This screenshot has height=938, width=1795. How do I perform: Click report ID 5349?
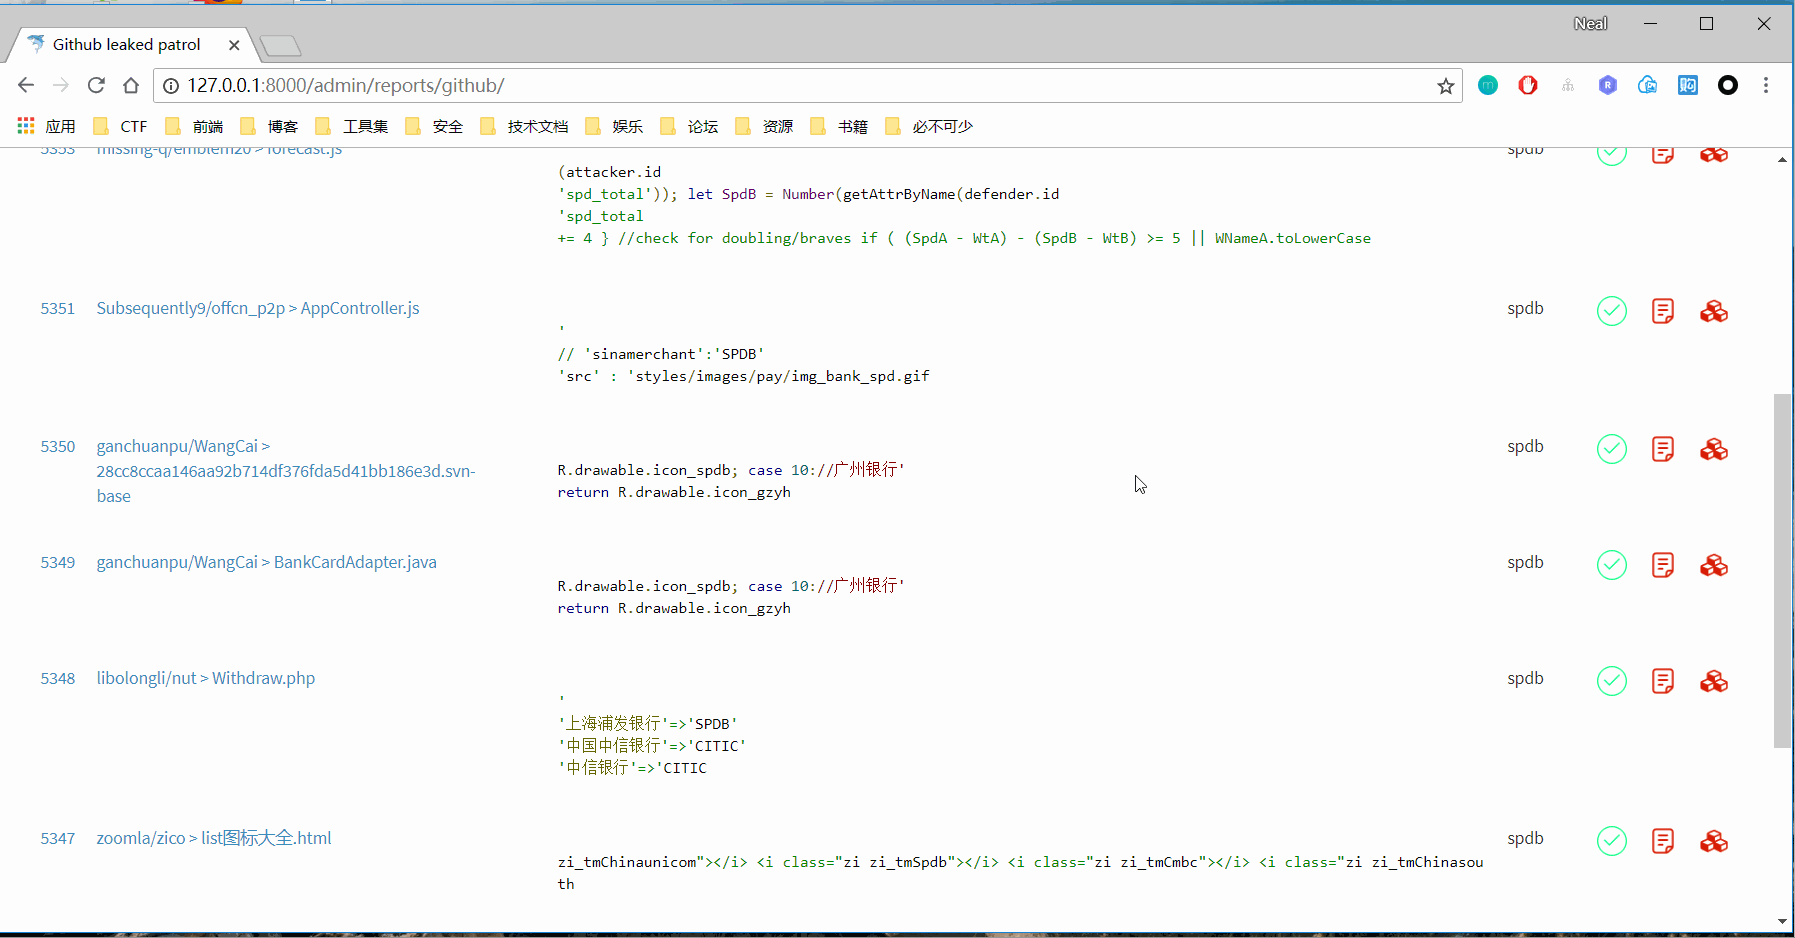(58, 563)
